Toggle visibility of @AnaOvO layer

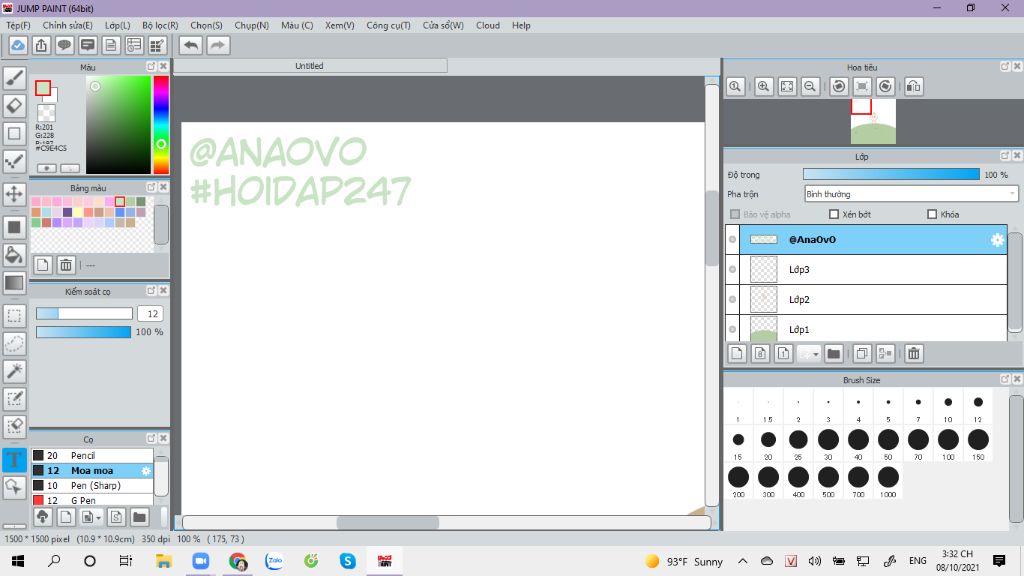pyautogui.click(x=732, y=240)
